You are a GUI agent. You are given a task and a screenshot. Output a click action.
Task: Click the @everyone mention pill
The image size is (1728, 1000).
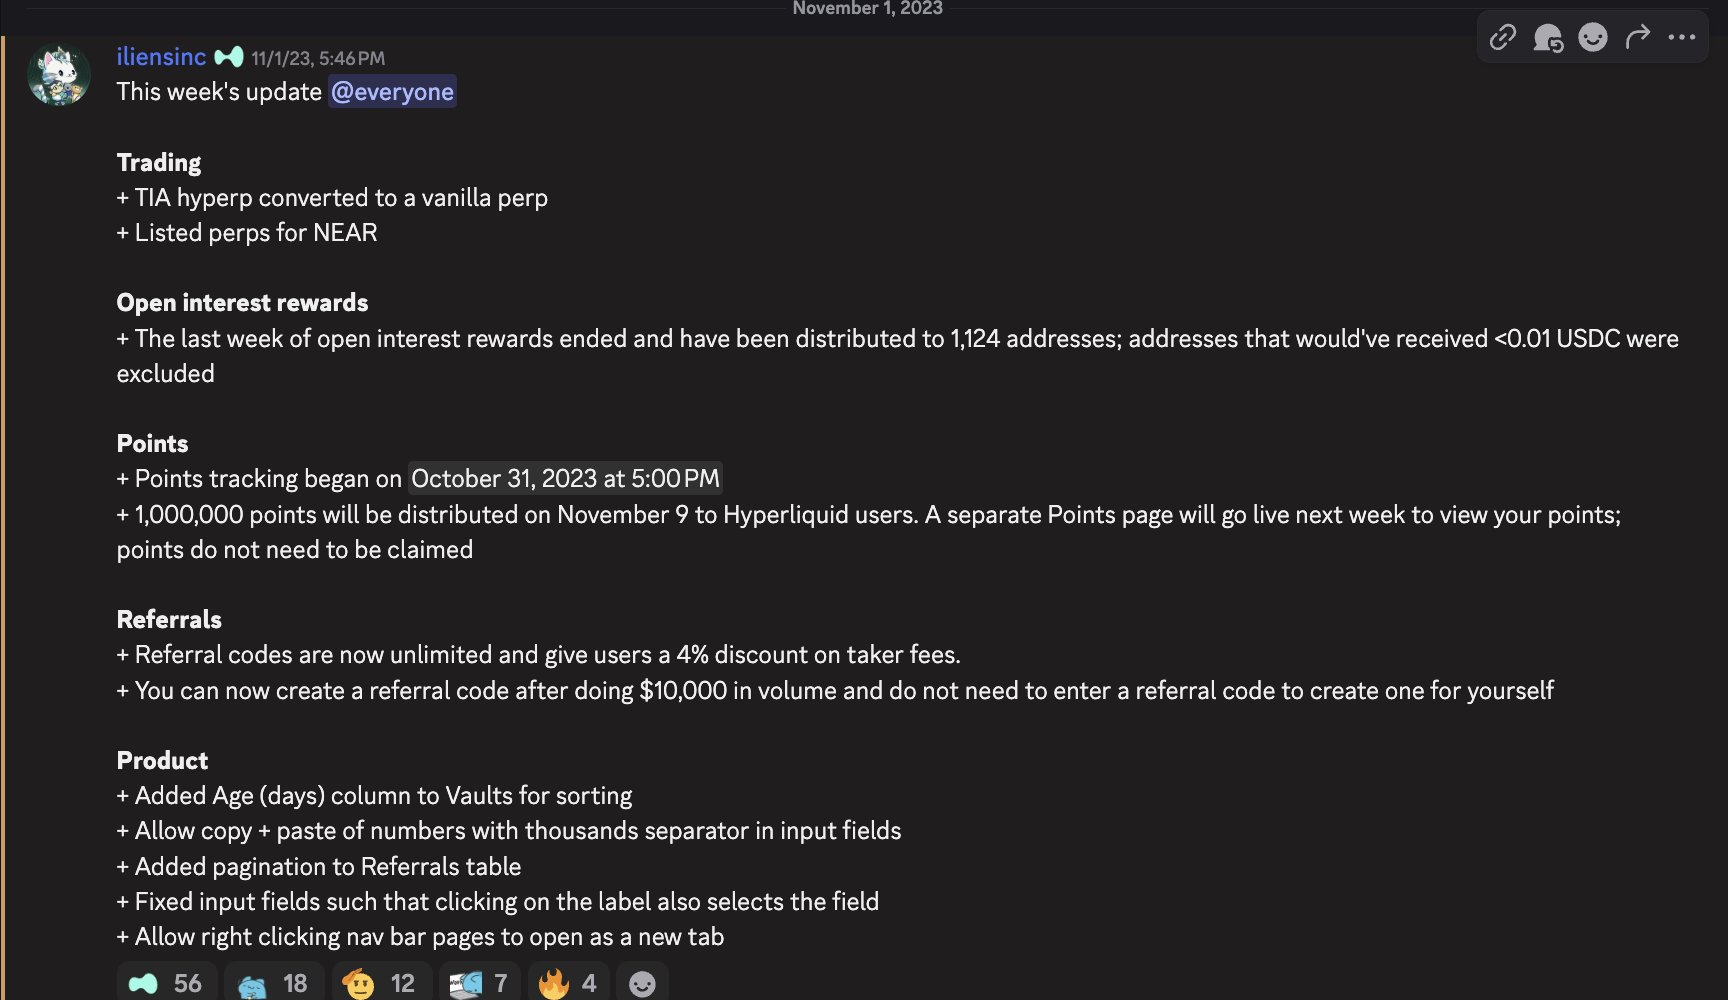pos(392,91)
